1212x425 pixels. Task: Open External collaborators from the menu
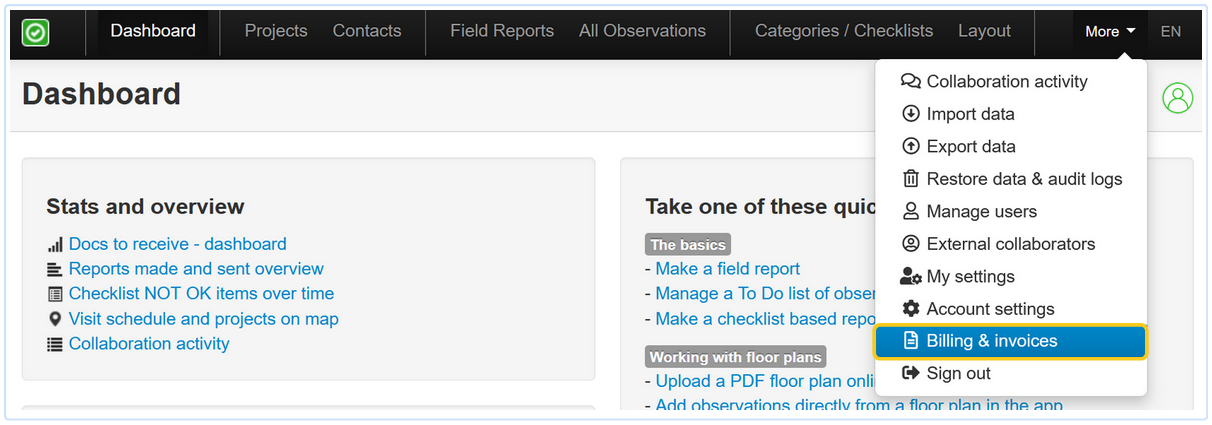point(1010,244)
